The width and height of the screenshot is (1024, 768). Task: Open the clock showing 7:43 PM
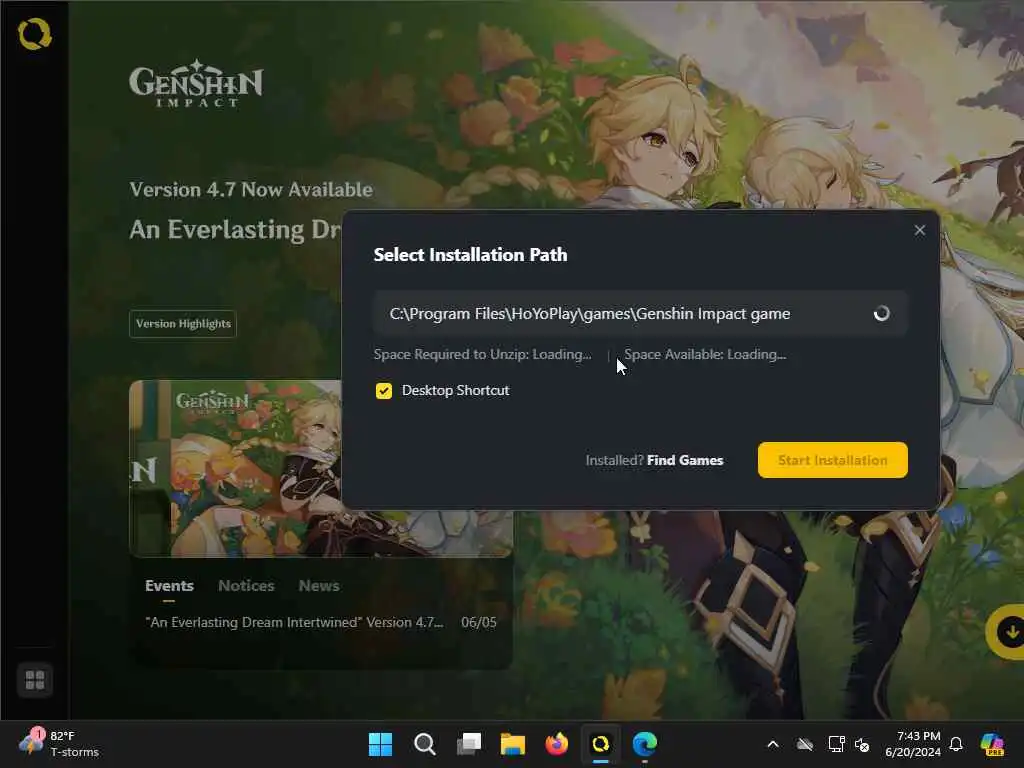(x=913, y=744)
